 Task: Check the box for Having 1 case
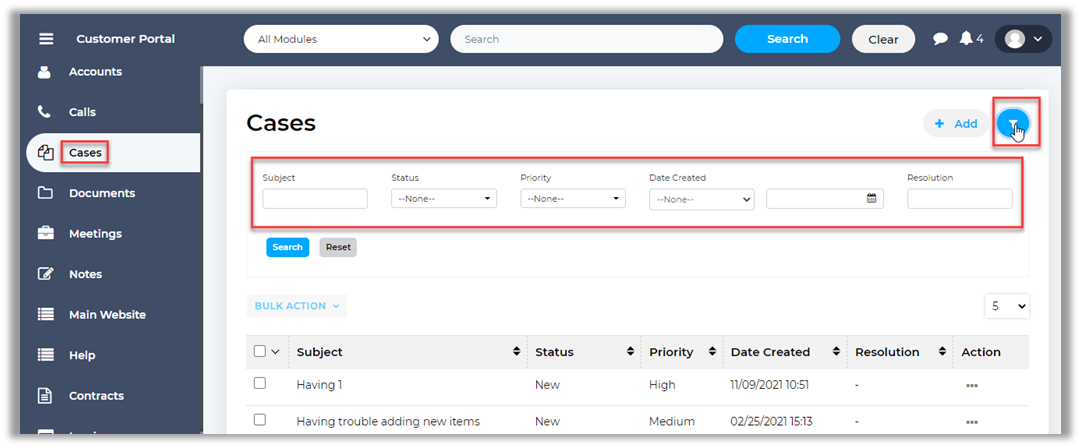tap(260, 384)
